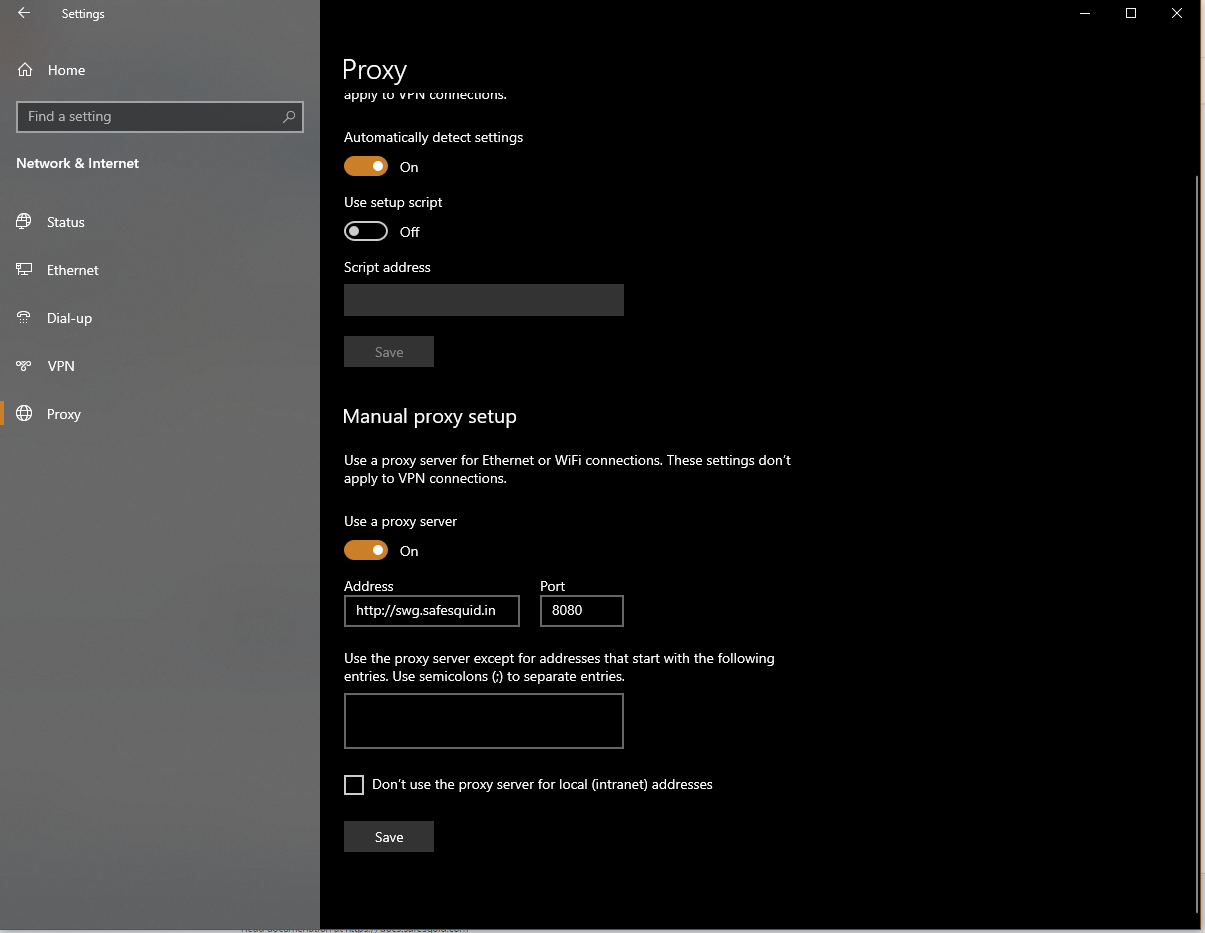This screenshot has width=1205, height=933.
Task: Open the VPN icon in sidebar
Action: click(x=25, y=366)
